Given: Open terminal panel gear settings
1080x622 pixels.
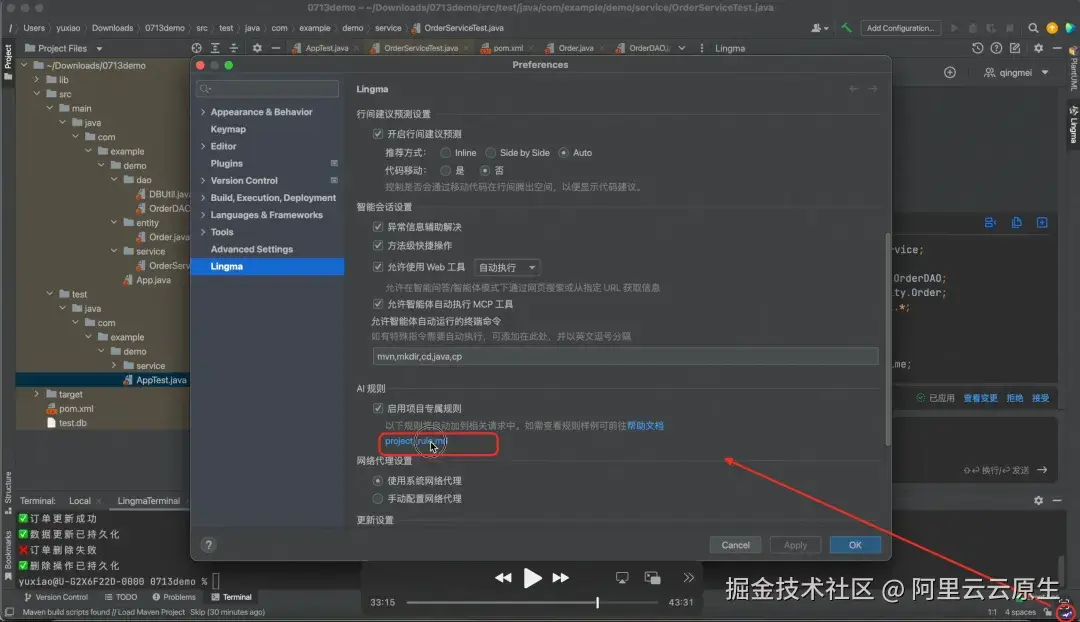Looking at the screenshot, I should click(1039, 501).
